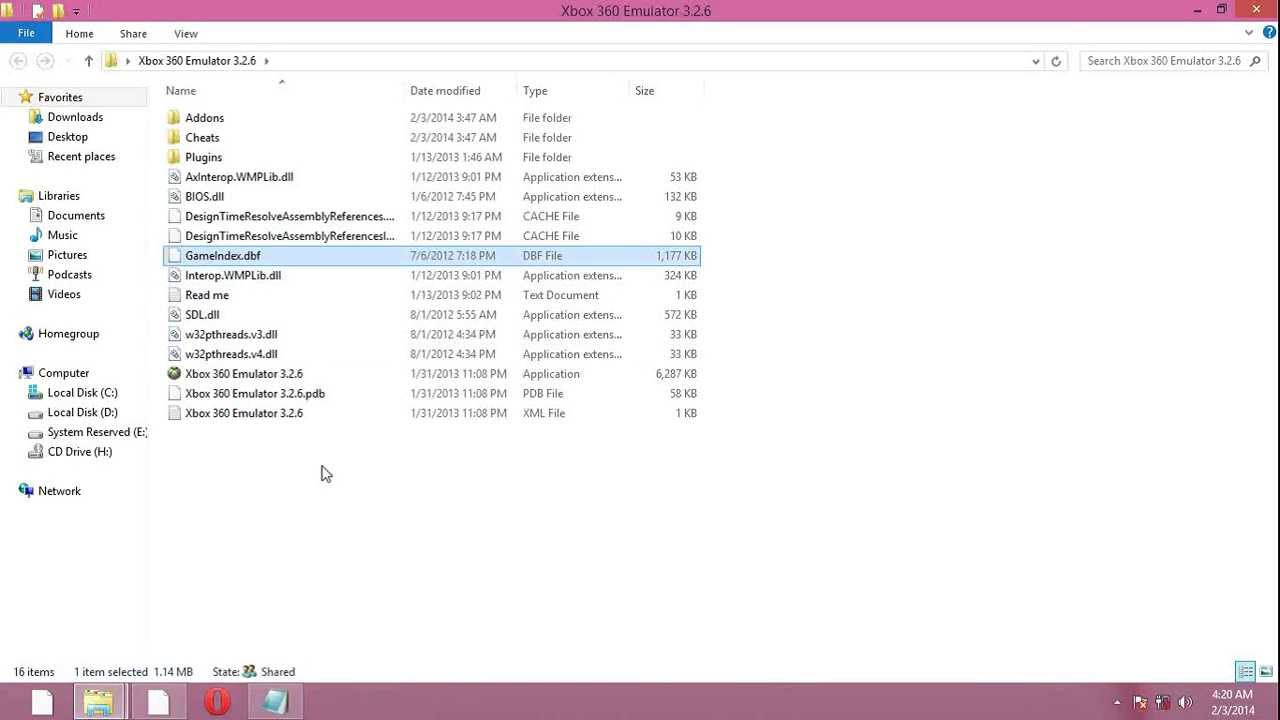Image resolution: width=1280 pixels, height=720 pixels.
Task: Click the Xbox 360 Emulator 3.2.6 breadcrumb
Action: point(197,61)
